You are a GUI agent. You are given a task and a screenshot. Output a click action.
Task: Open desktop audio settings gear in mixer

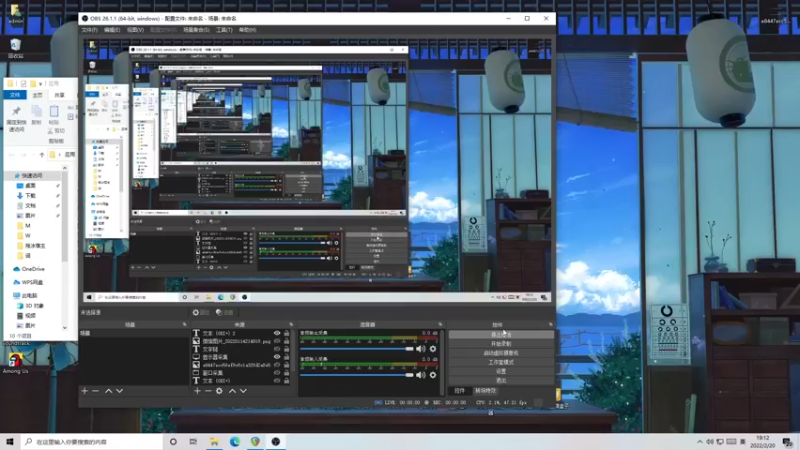coord(433,349)
